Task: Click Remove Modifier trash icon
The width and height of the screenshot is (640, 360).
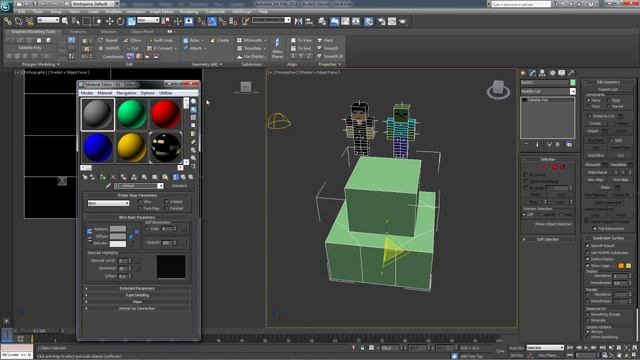Action: 558,144
